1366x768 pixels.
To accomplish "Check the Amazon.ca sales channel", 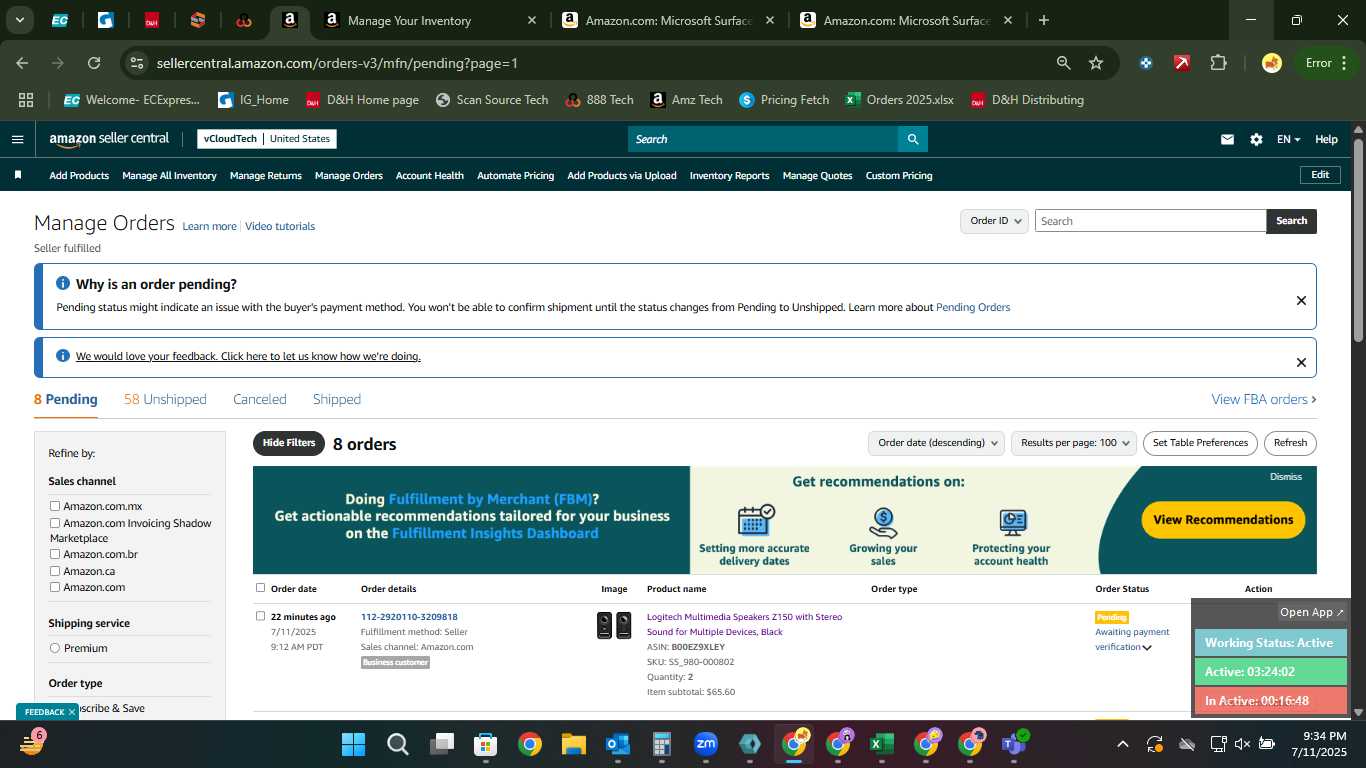I will [55, 571].
